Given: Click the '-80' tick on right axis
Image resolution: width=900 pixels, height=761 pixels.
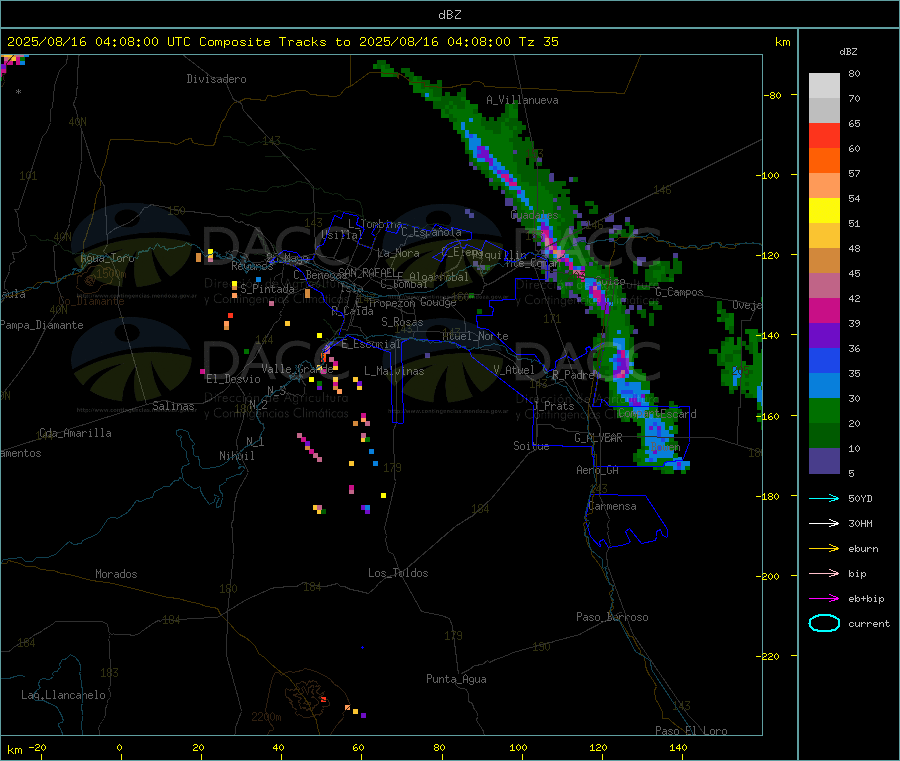Looking at the screenshot, I should pyautogui.click(x=772, y=95).
